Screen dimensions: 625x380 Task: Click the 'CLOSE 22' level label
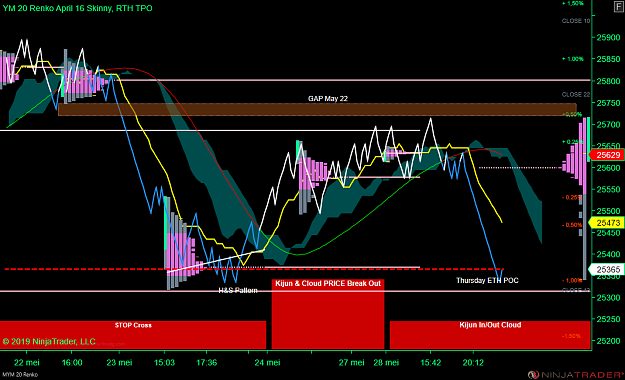(x=576, y=95)
